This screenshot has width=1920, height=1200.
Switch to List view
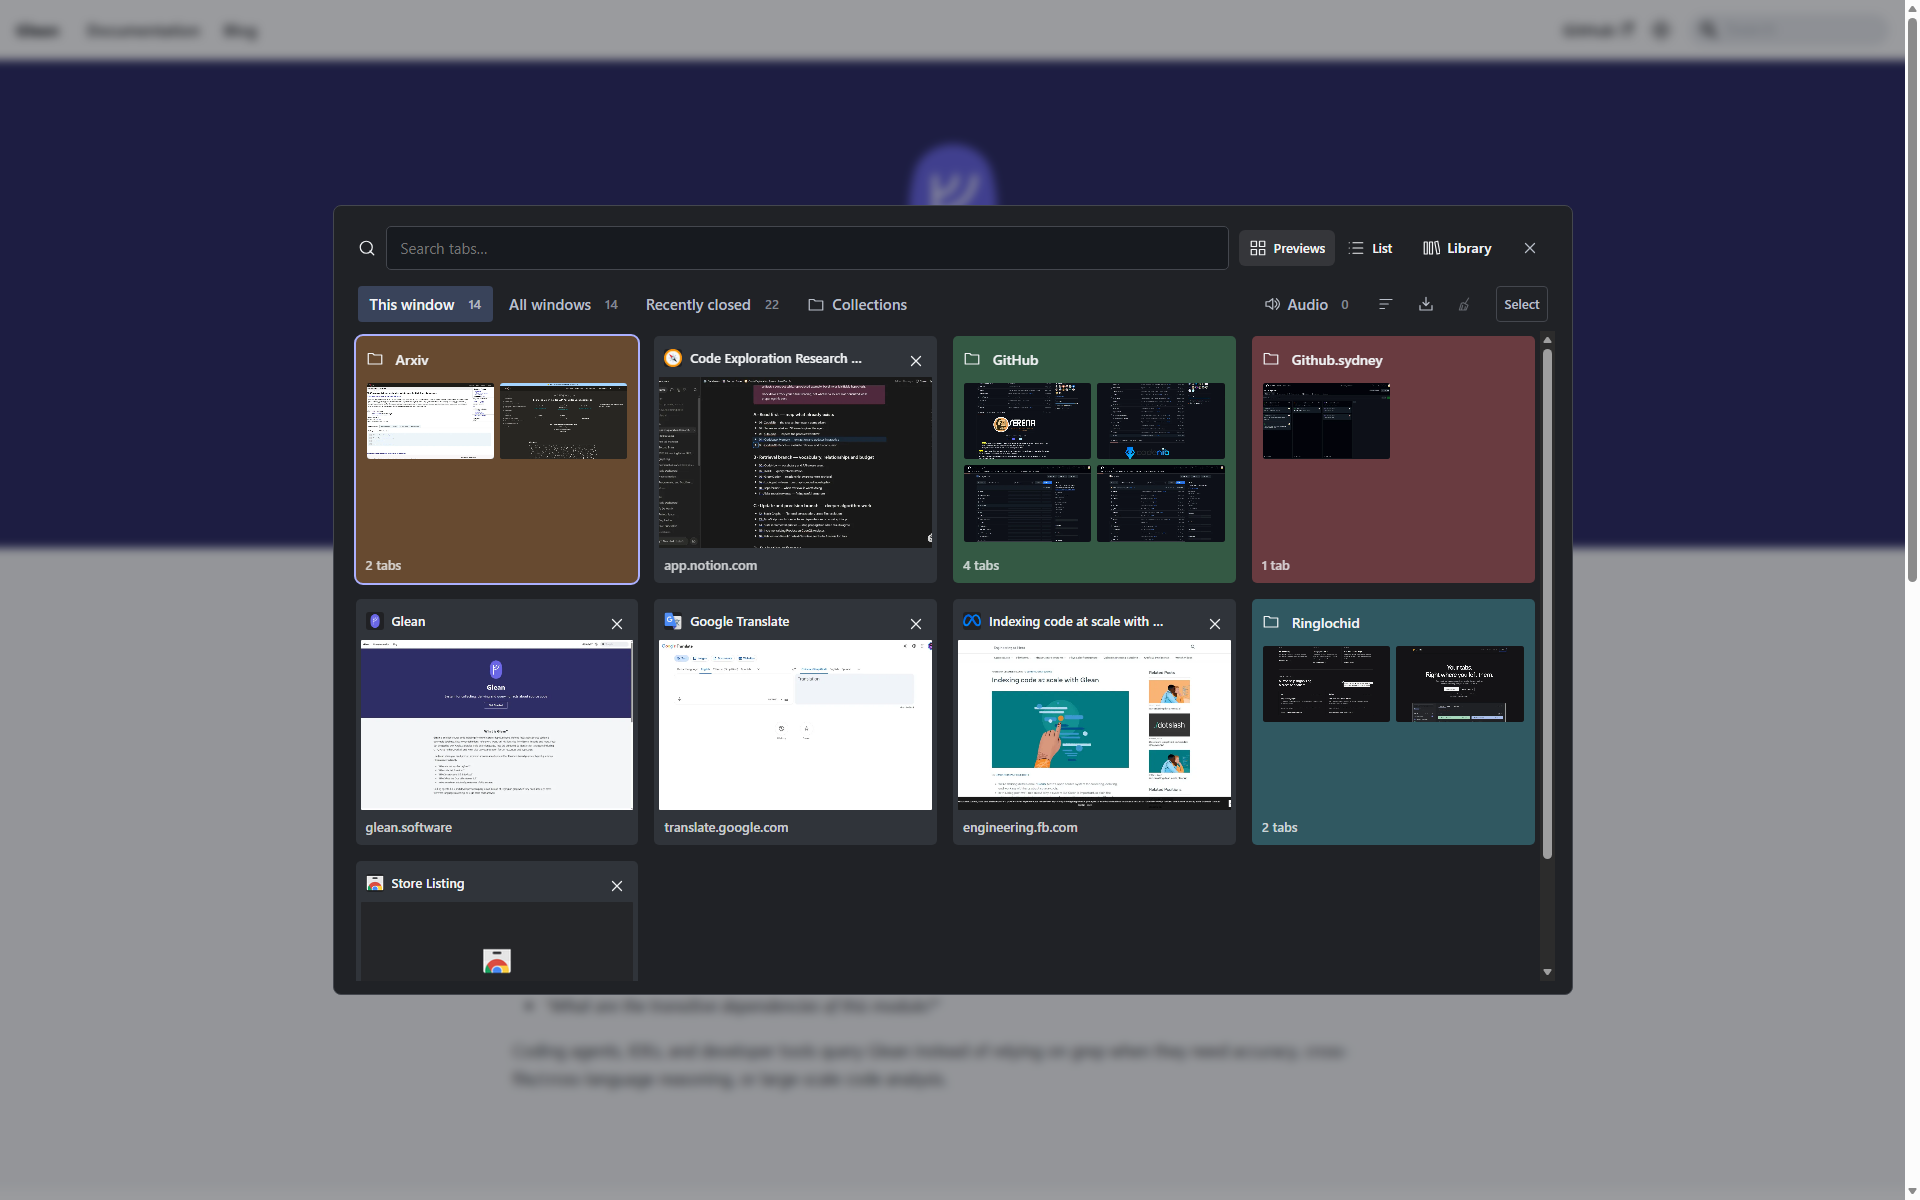pyautogui.click(x=1370, y=248)
